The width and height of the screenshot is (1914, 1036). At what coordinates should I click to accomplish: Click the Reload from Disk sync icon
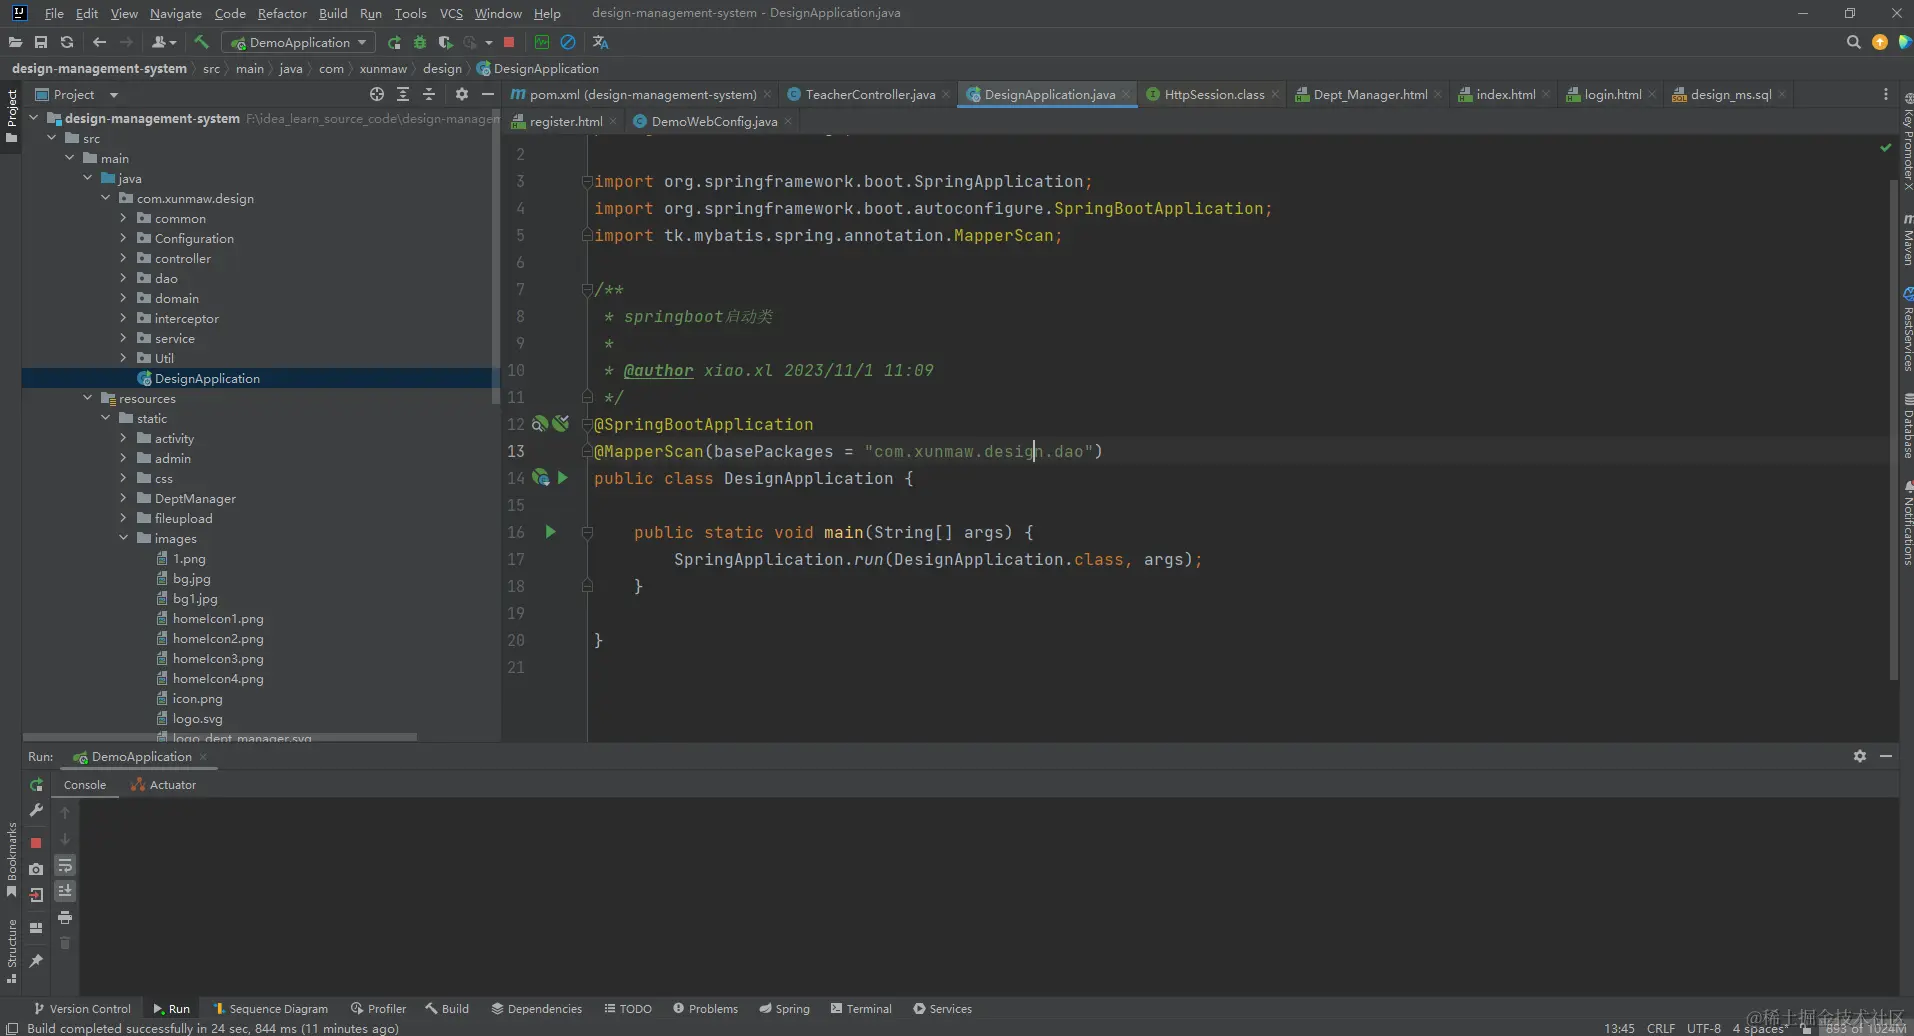click(x=67, y=42)
